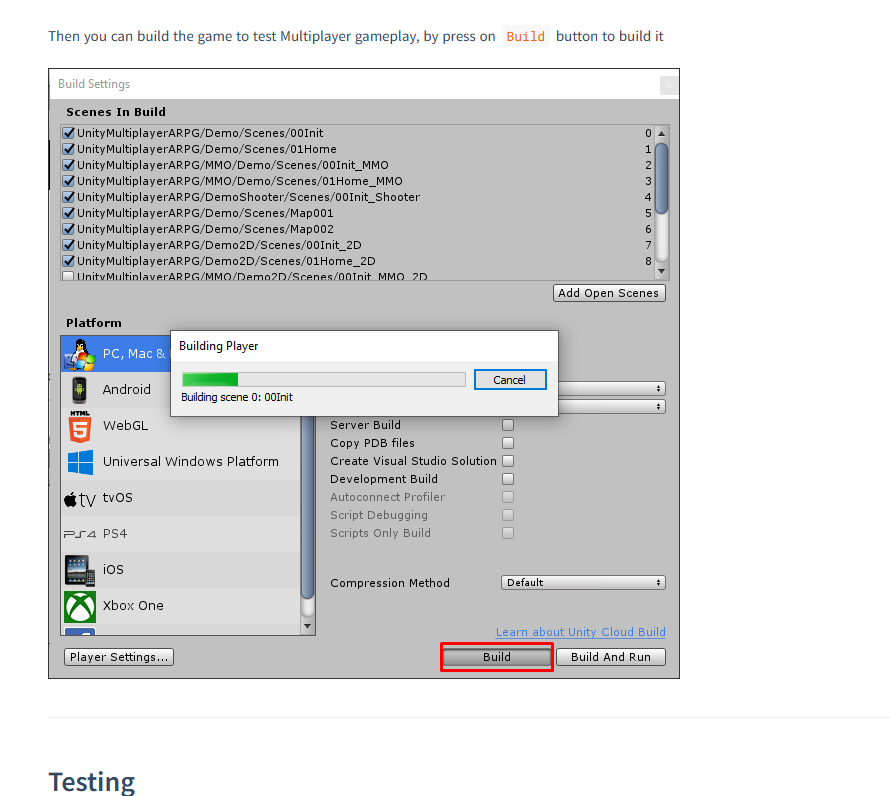Click the Build And Run button
This screenshot has height=796, width=890.
pos(611,657)
